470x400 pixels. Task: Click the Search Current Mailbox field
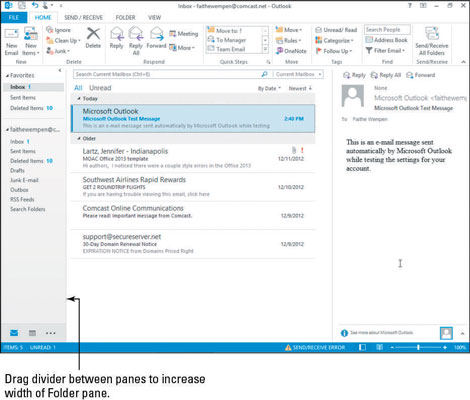pos(167,74)
